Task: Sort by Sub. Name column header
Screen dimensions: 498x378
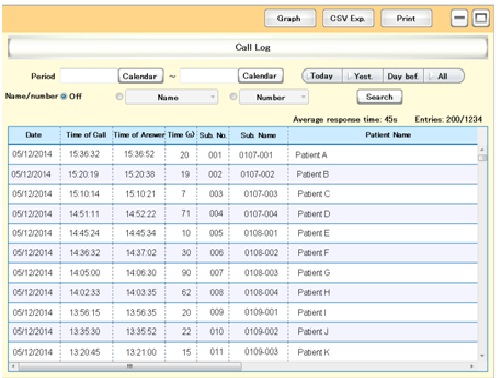Action: click(258, 135)
